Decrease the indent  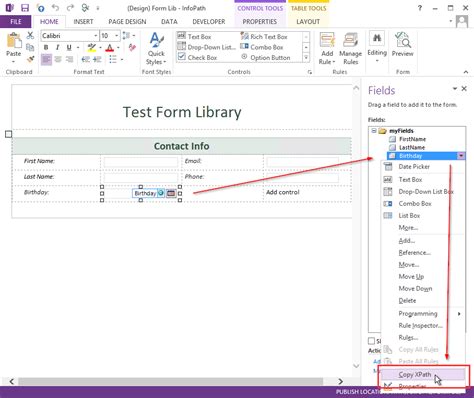86,60
